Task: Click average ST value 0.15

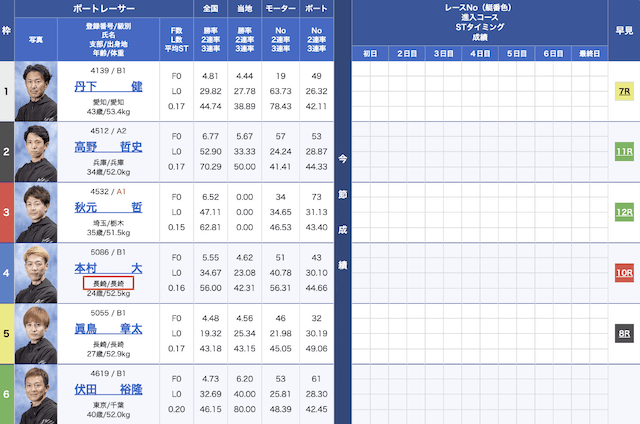Action: point(176,227)
